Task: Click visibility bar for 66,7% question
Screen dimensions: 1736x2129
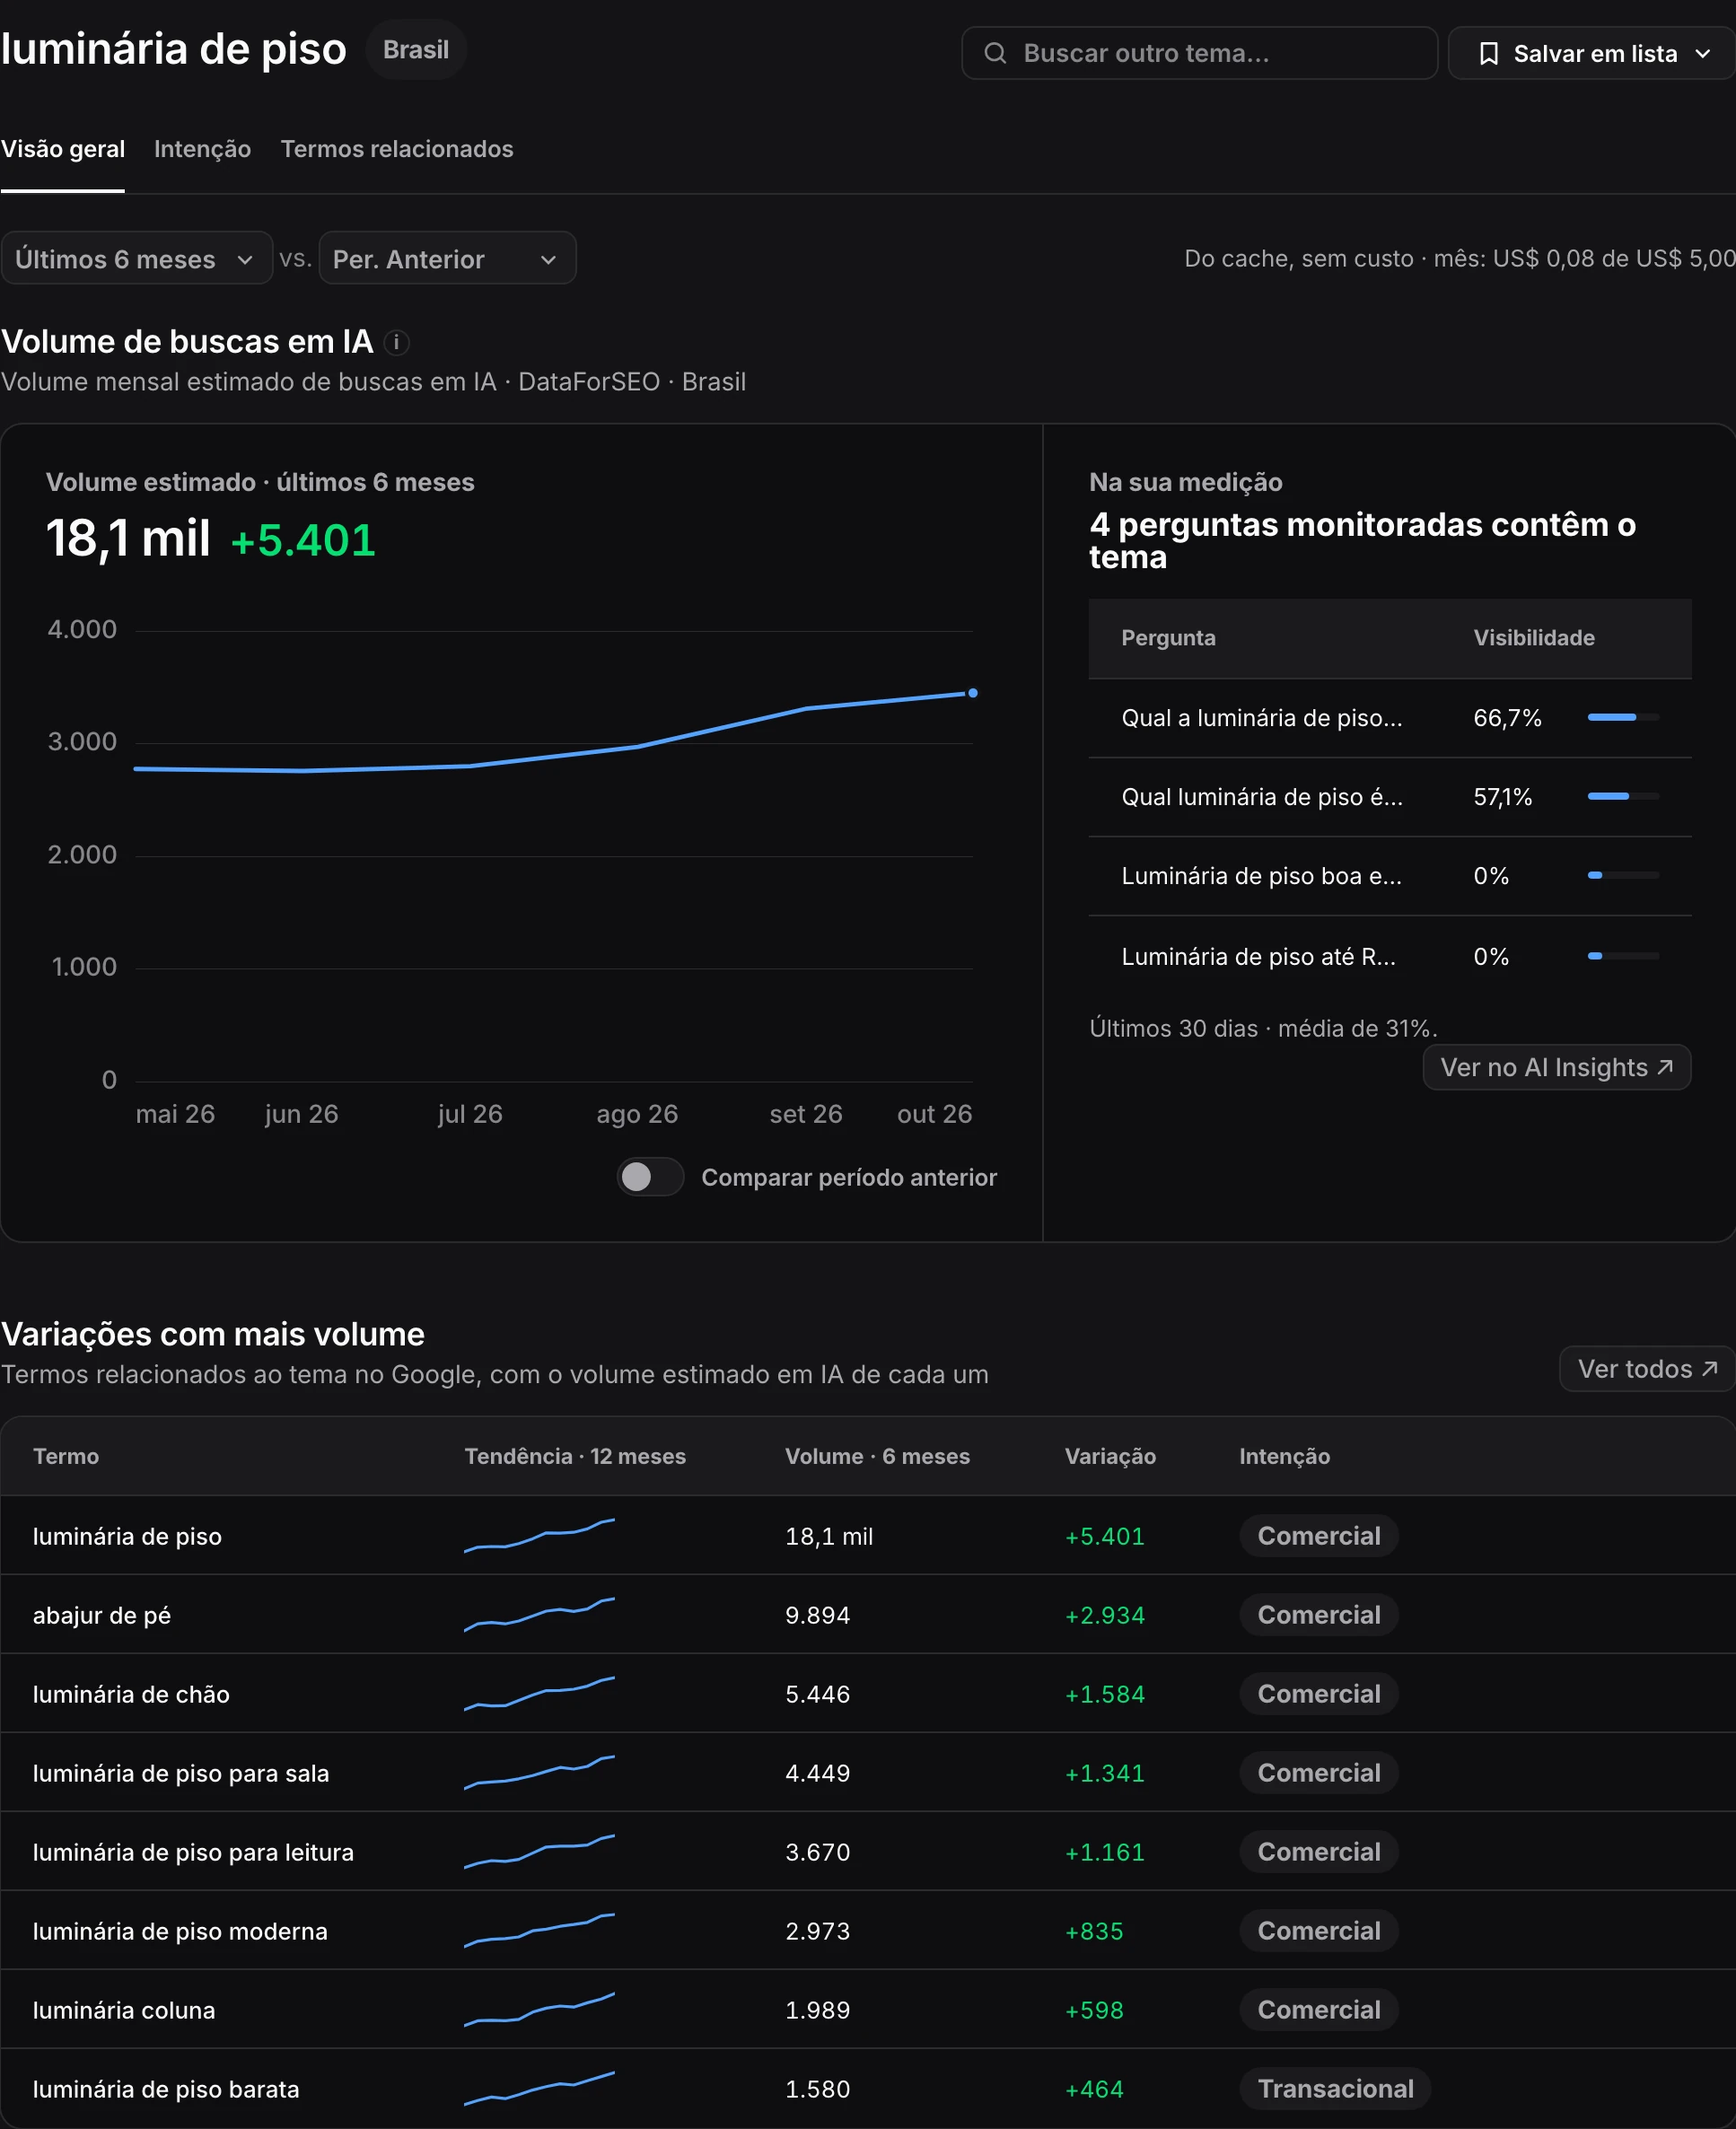Action: 1623,717
